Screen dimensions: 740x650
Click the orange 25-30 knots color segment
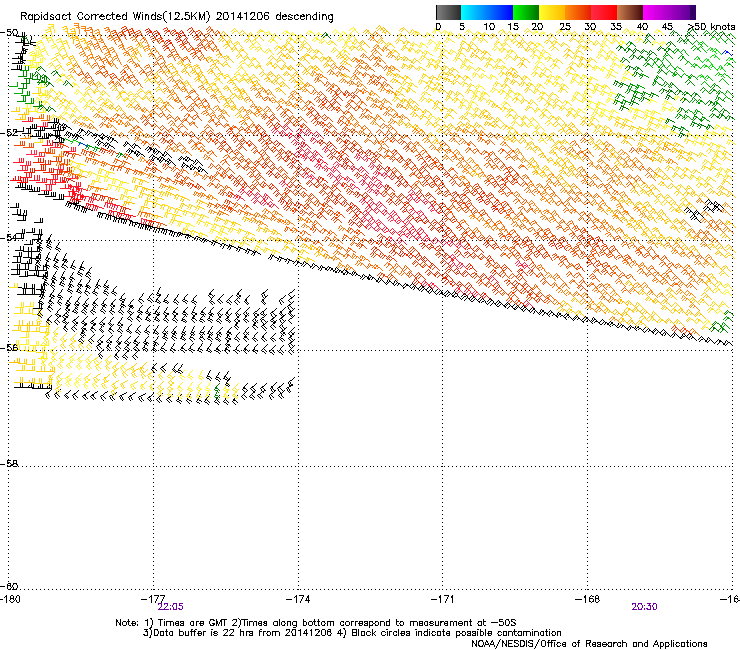(x=578, y=13)
